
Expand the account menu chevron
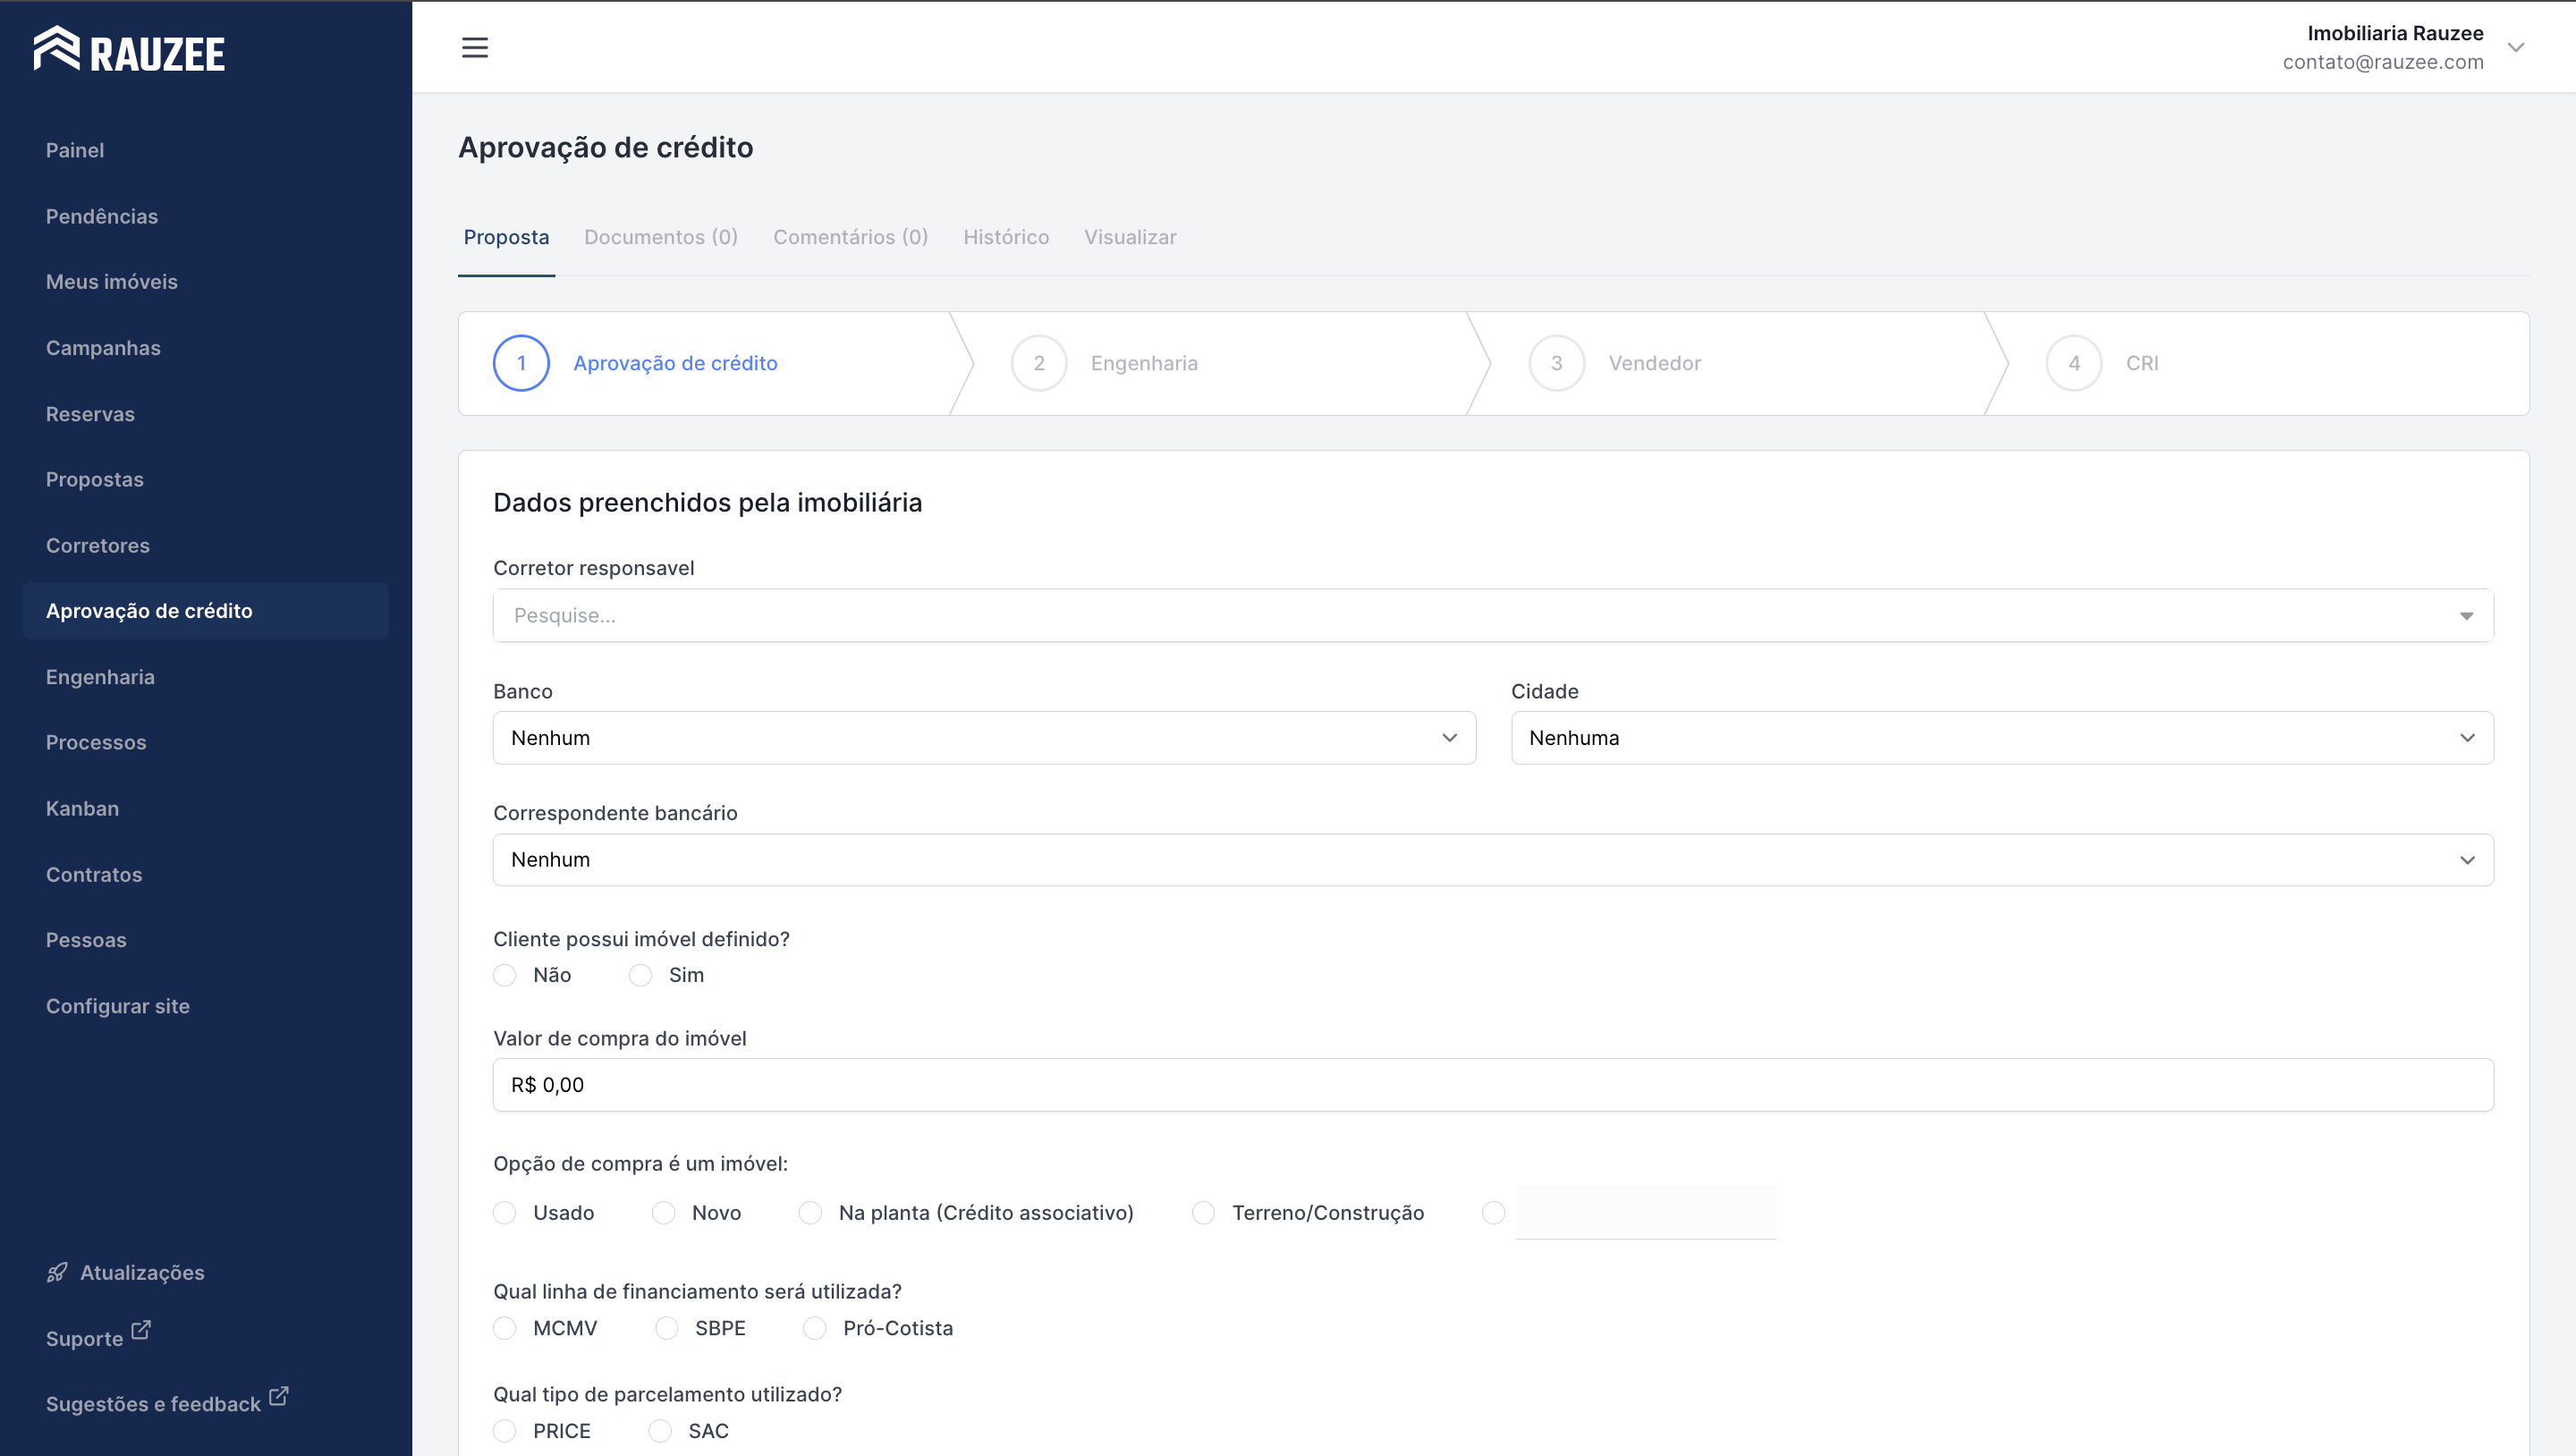2516,47
